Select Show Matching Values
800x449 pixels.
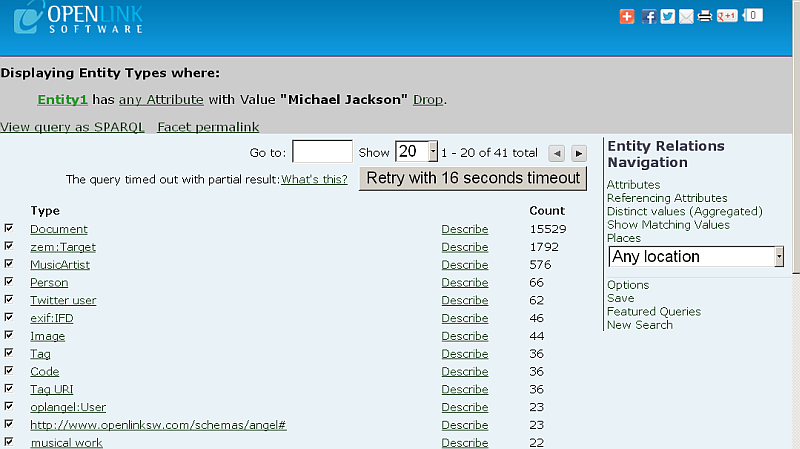pos(668,224)
